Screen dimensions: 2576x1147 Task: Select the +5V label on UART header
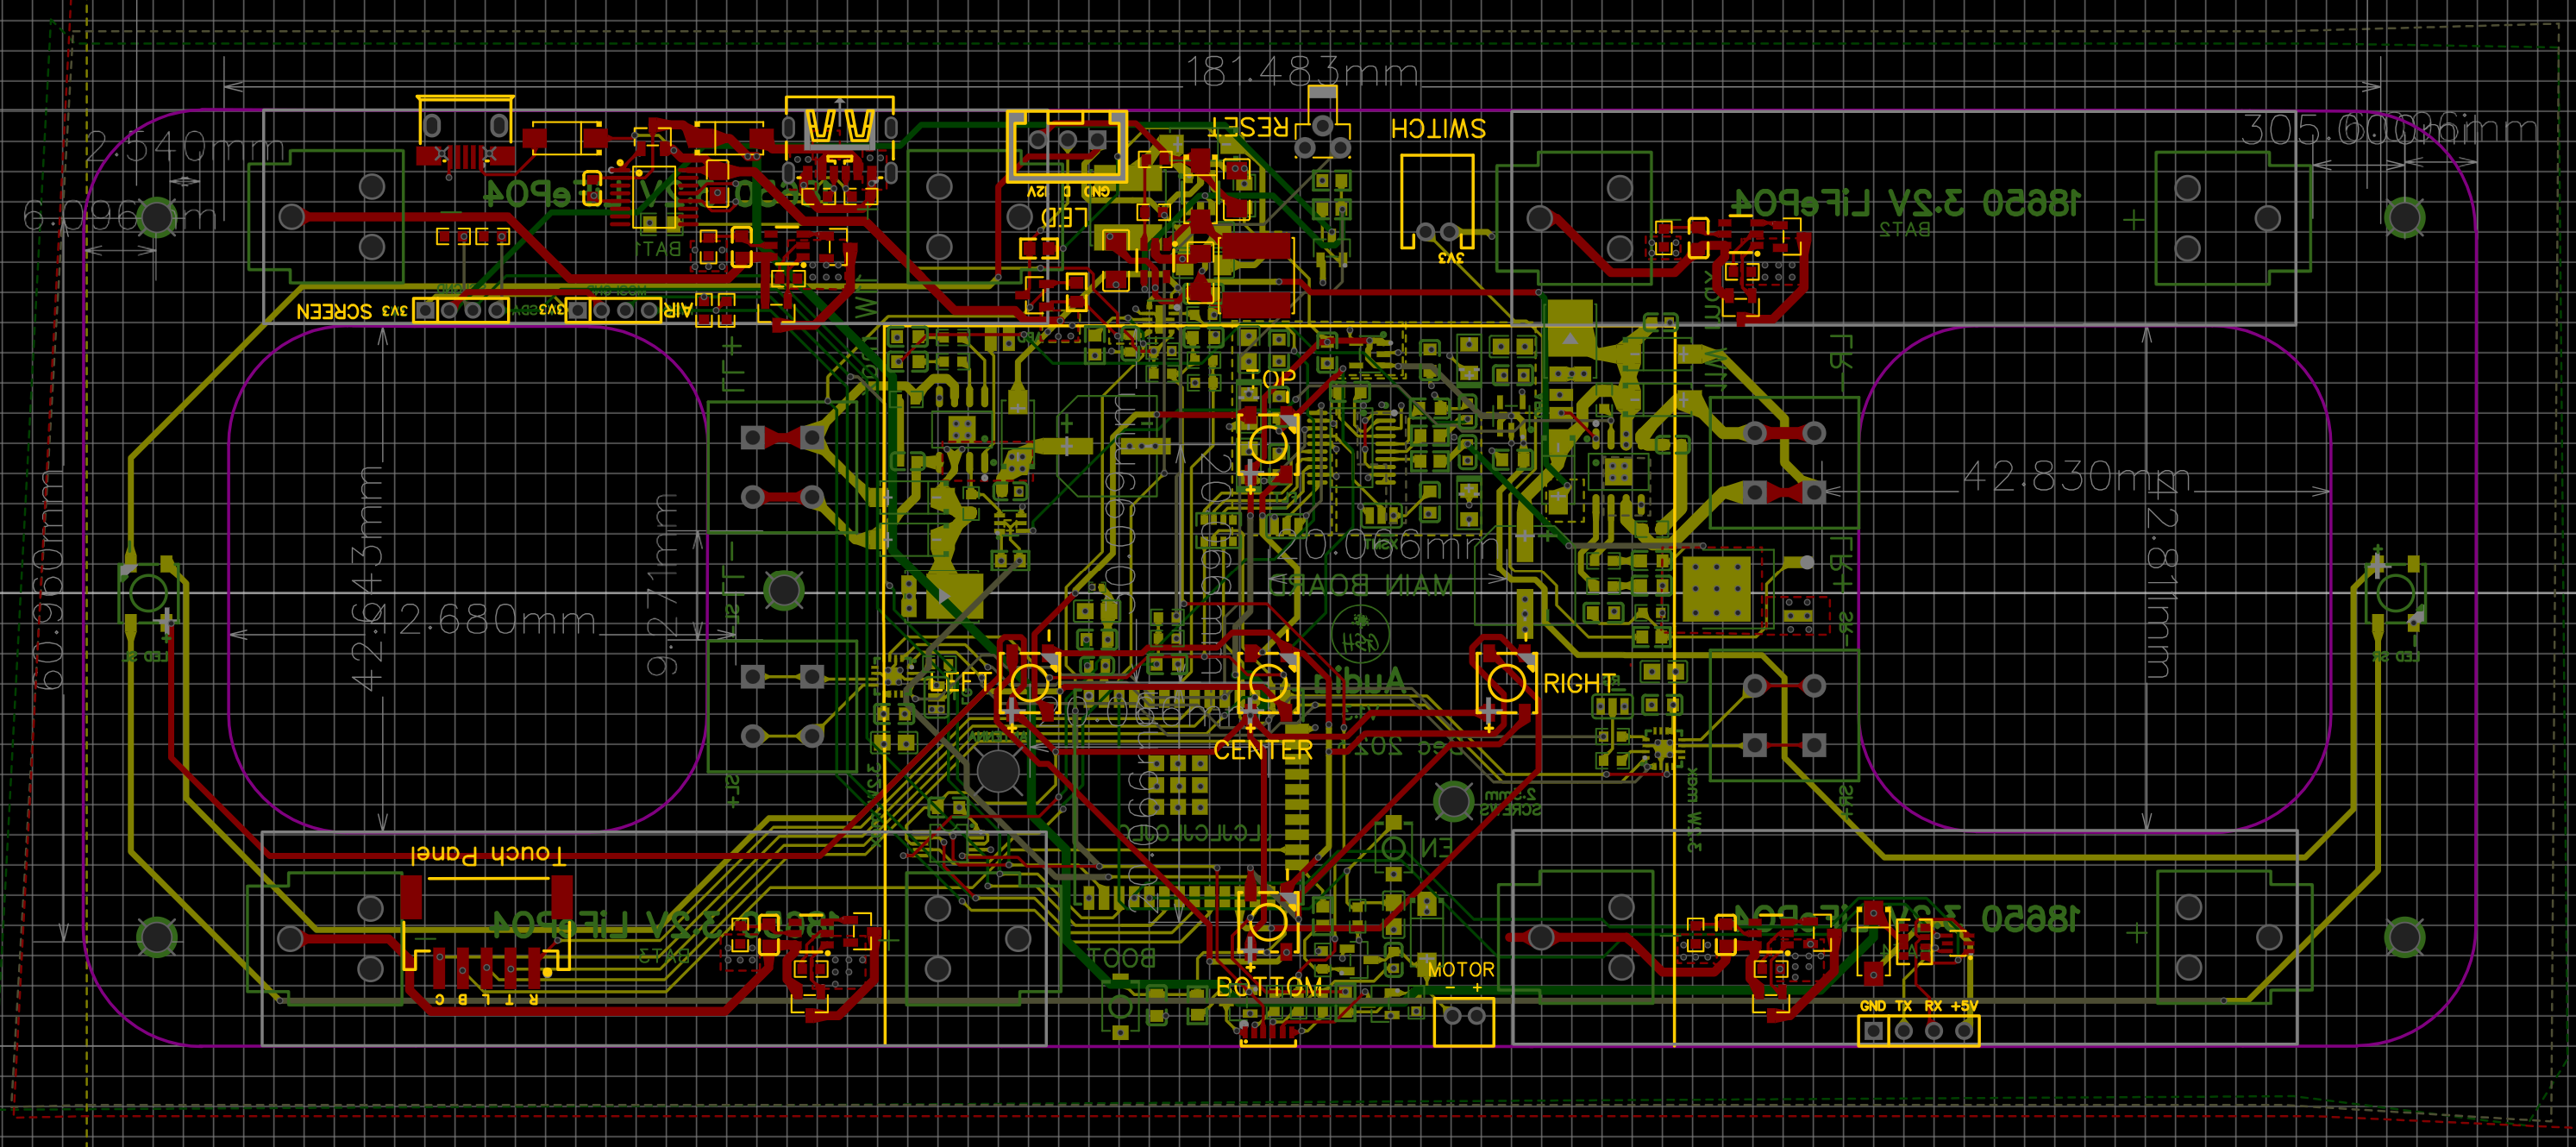(1964, 1006)
